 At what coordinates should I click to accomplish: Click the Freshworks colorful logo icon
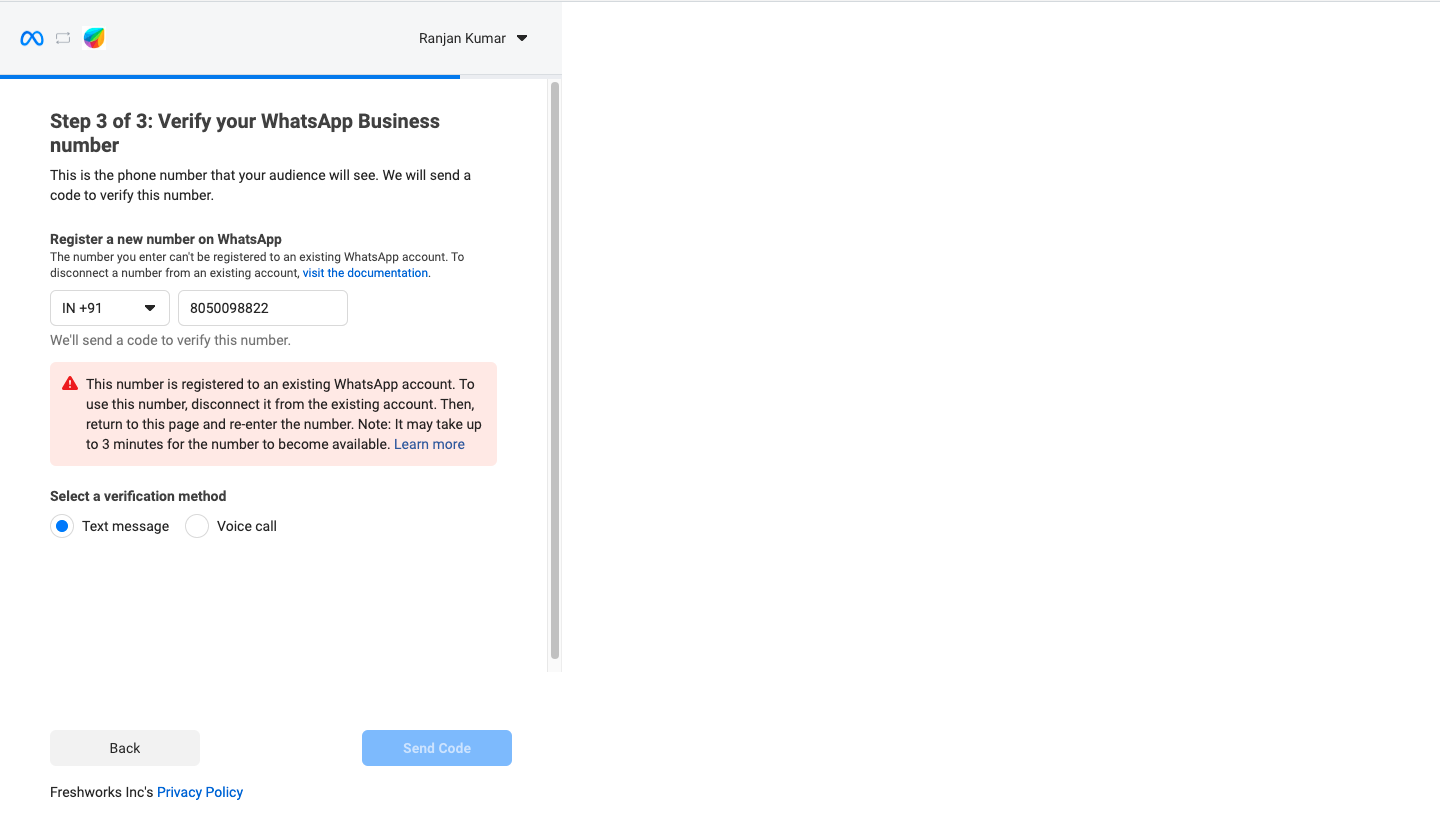tap(94, 38)
